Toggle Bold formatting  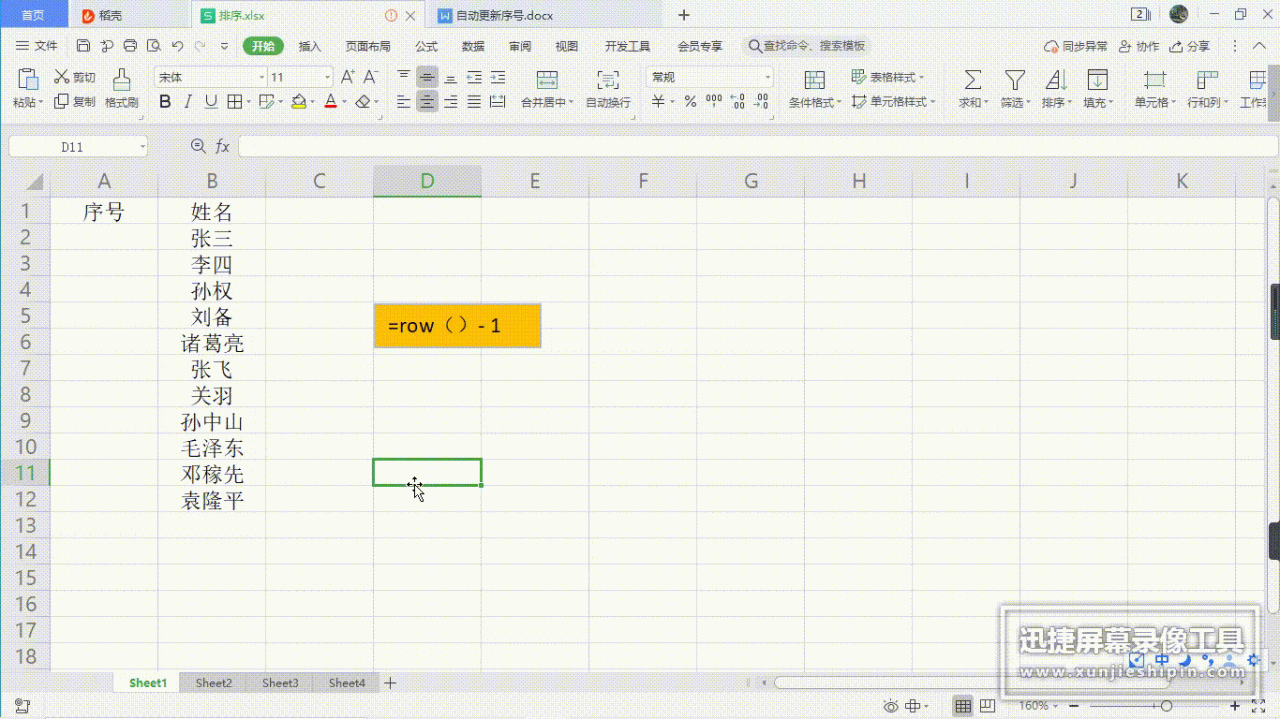click(x=165, y=102)
